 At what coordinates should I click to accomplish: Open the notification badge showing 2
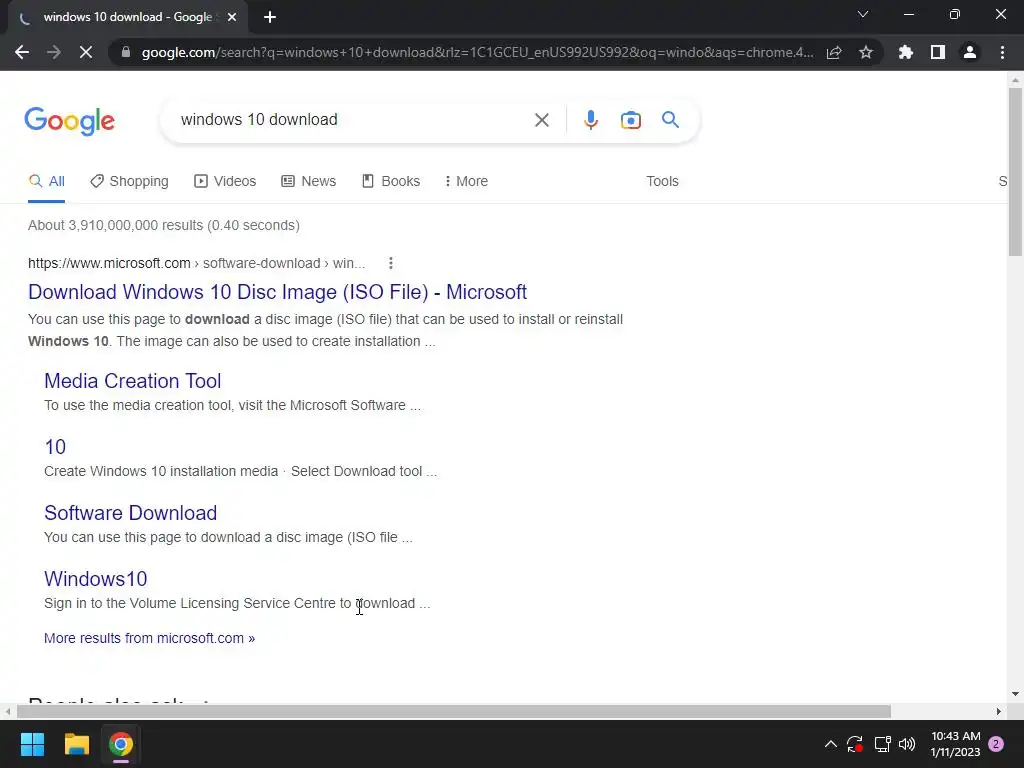996,744
